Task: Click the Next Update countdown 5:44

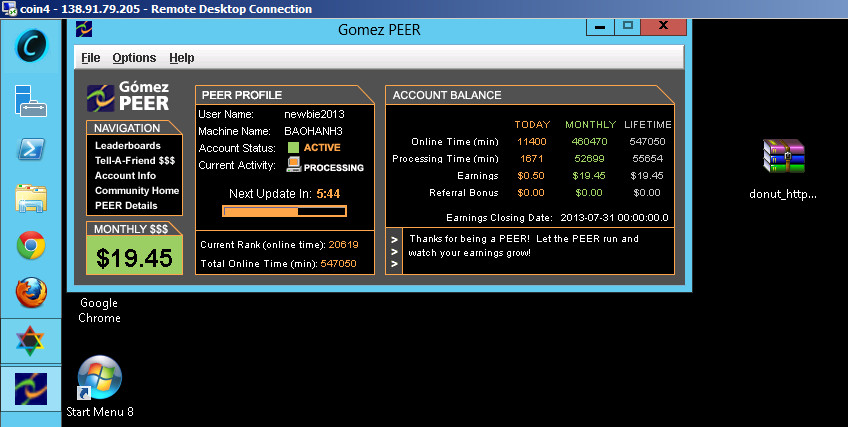Action: click(328, 194)
